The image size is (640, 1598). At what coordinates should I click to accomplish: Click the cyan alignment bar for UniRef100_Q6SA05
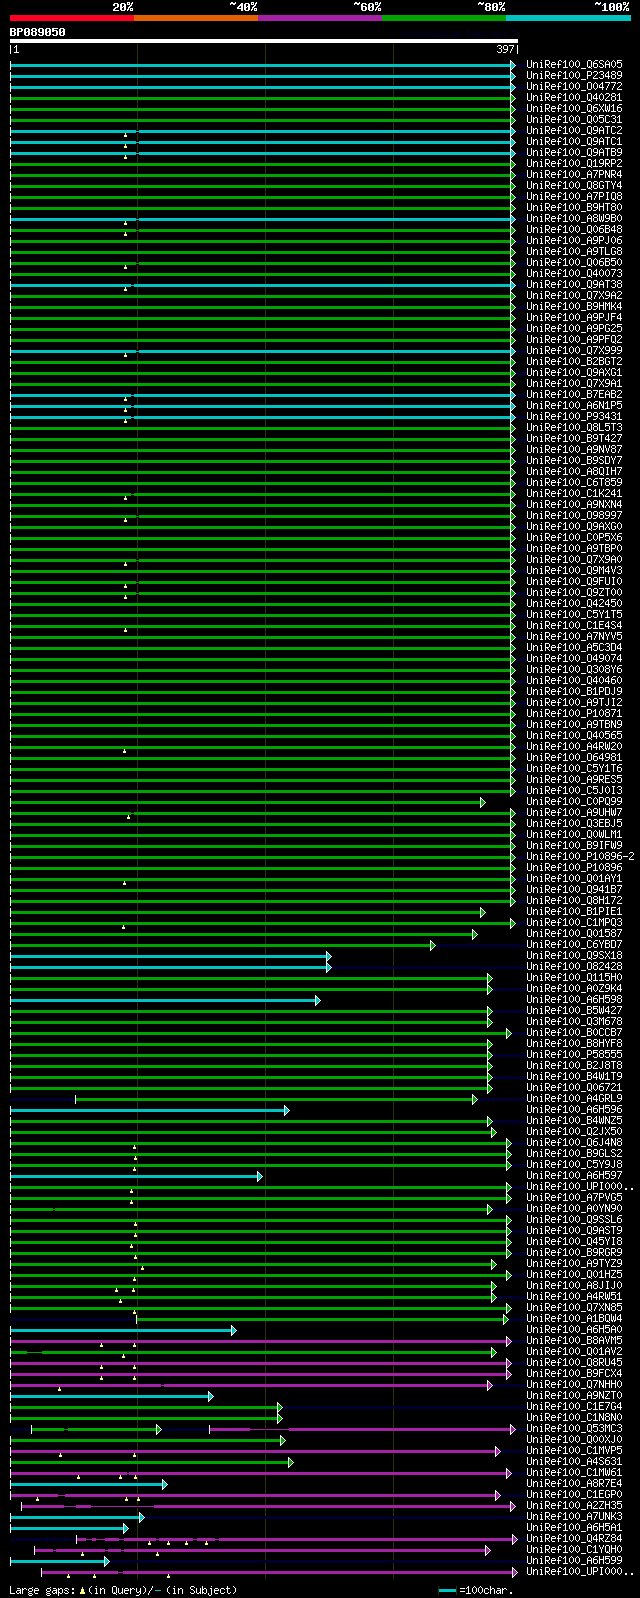[x=263, y=65]
